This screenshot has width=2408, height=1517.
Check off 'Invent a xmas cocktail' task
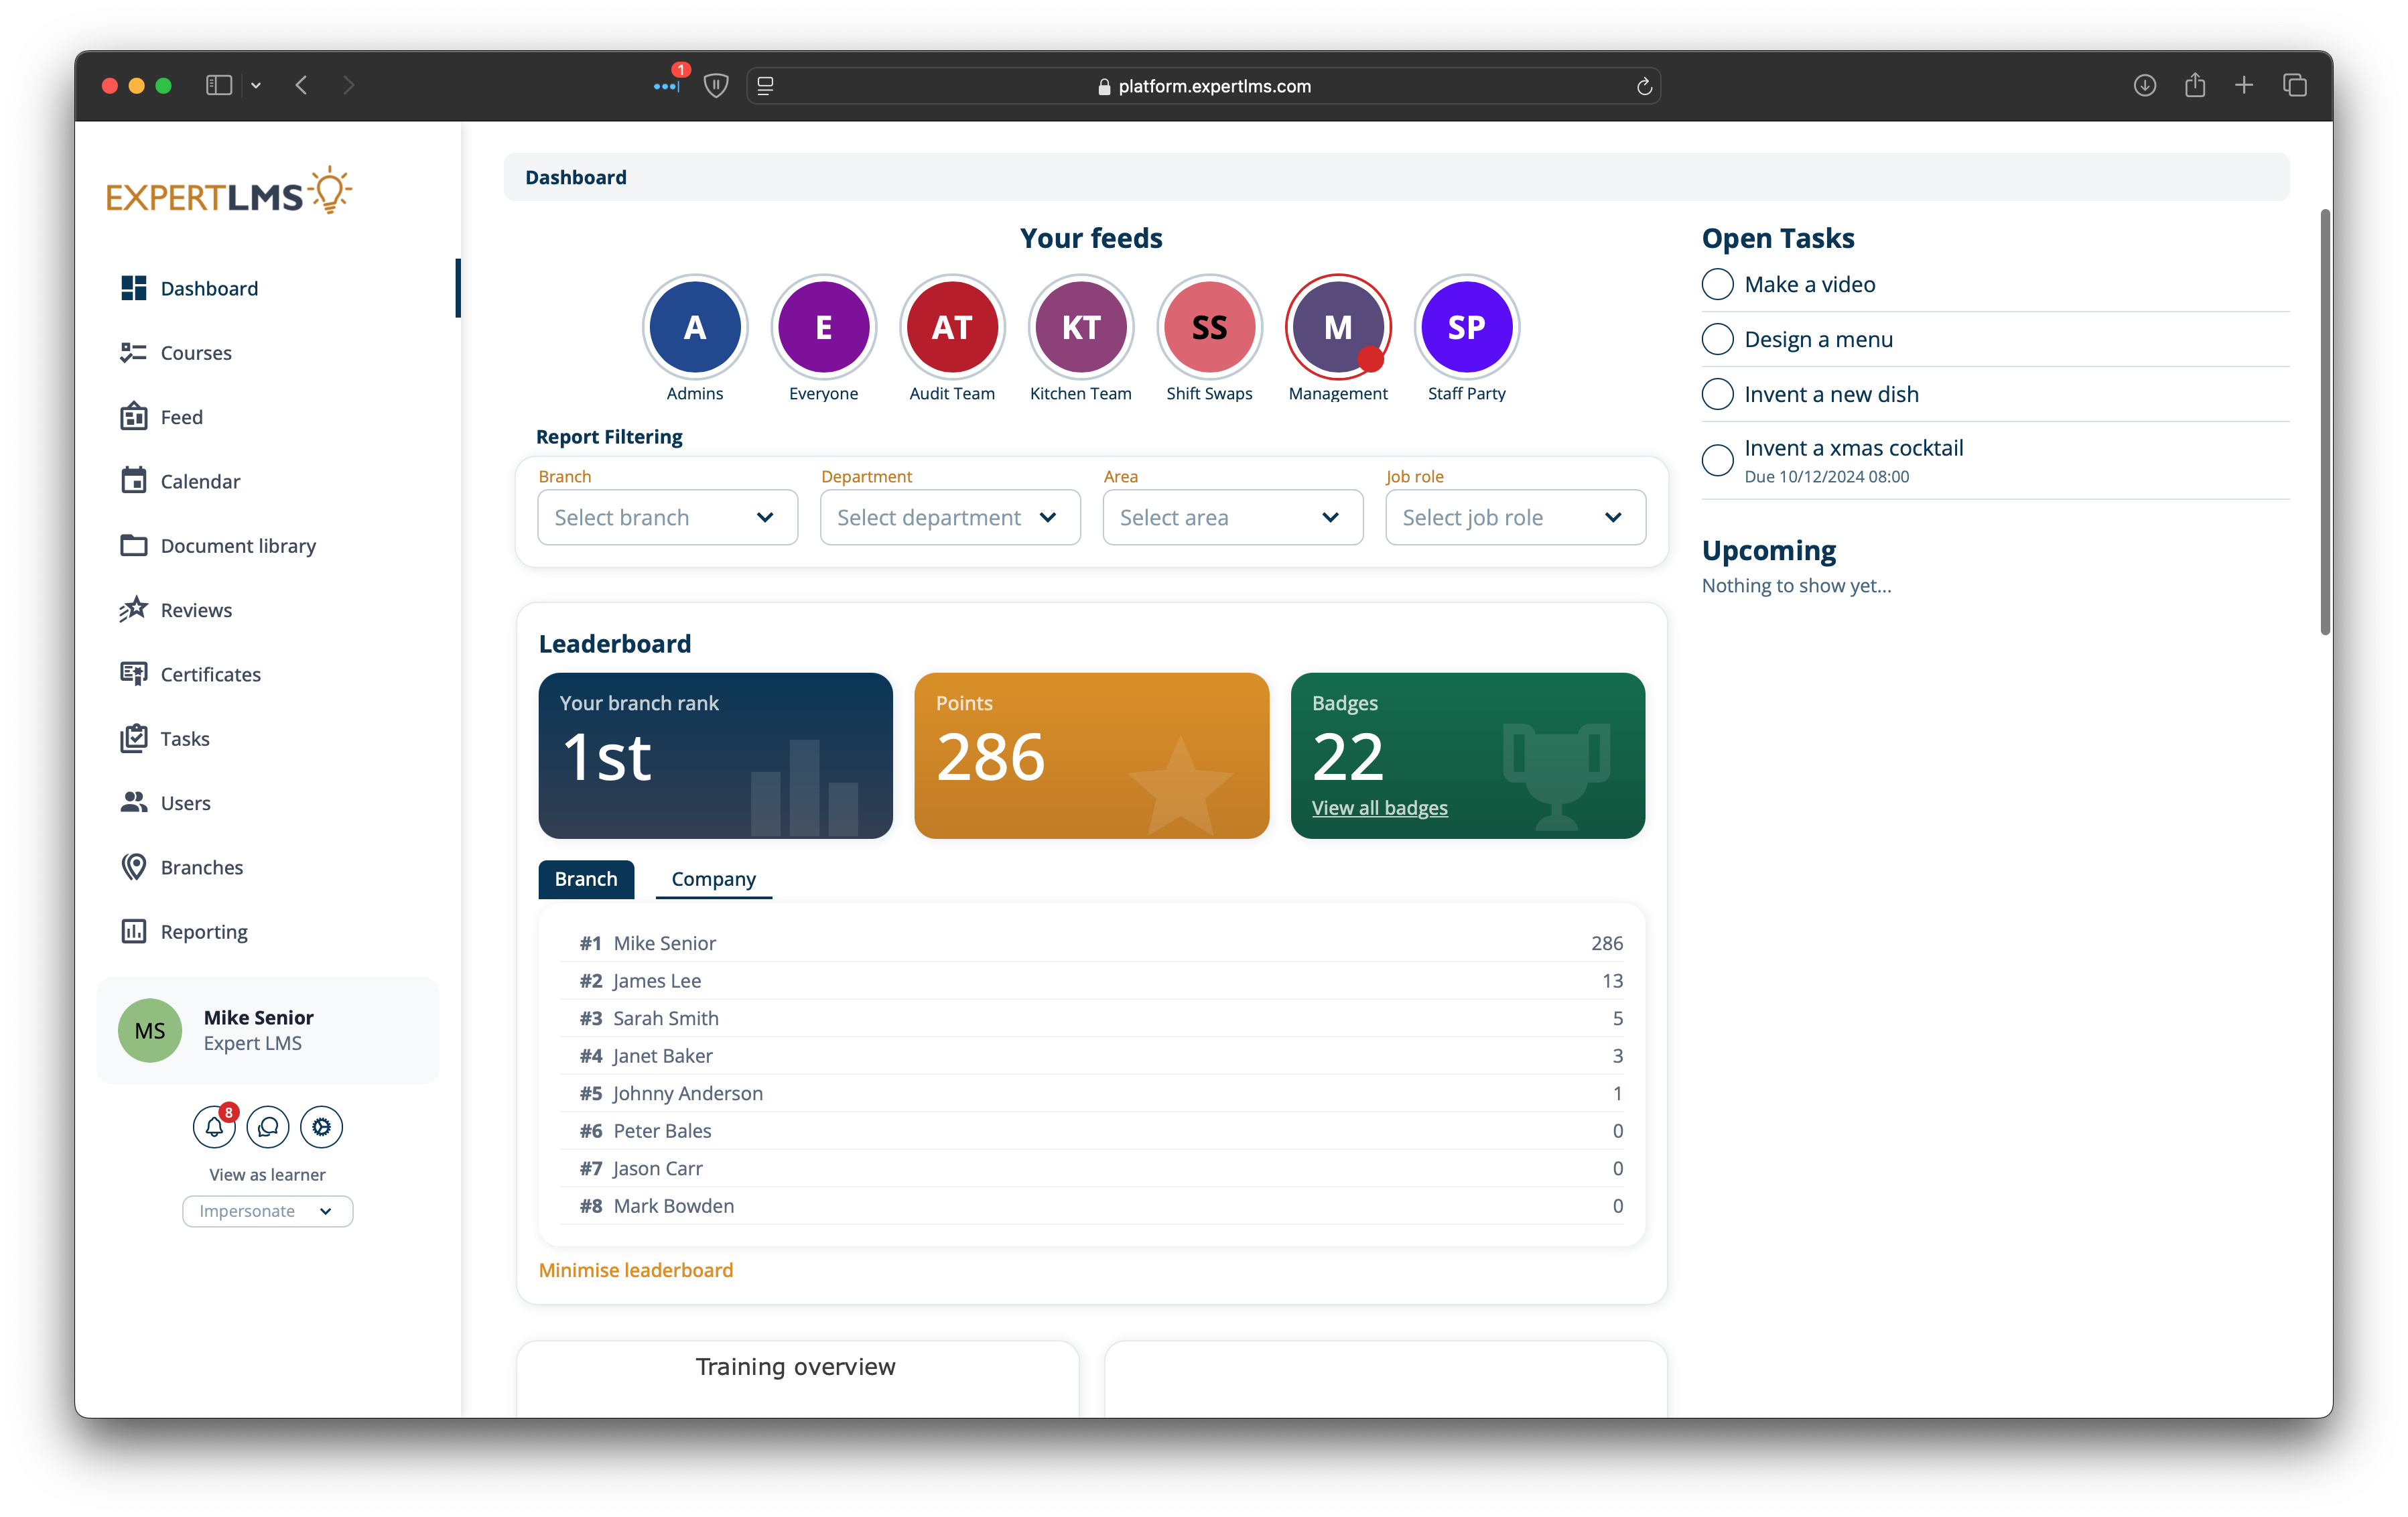pos(1717,460)
